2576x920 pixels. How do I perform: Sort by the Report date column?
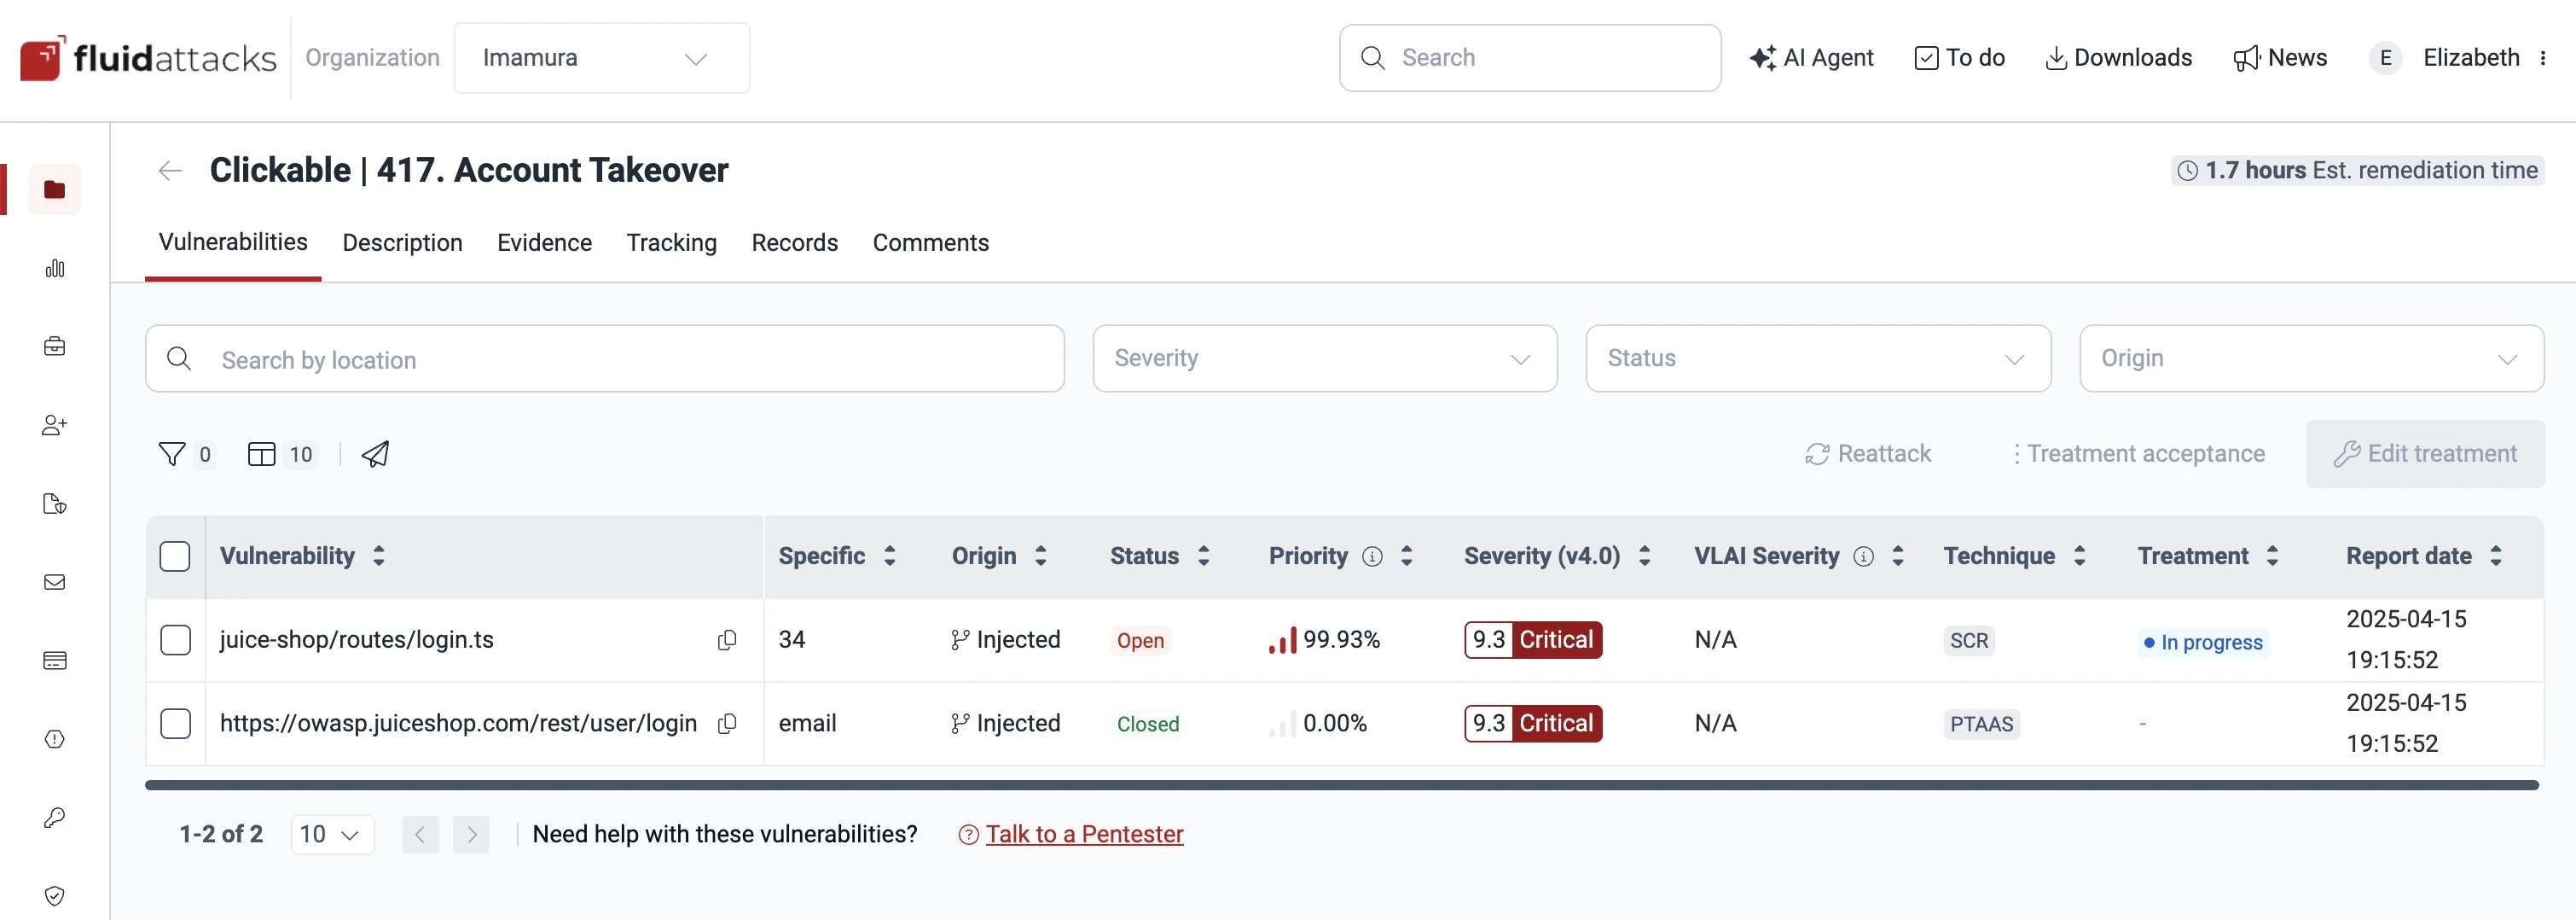2496,556
